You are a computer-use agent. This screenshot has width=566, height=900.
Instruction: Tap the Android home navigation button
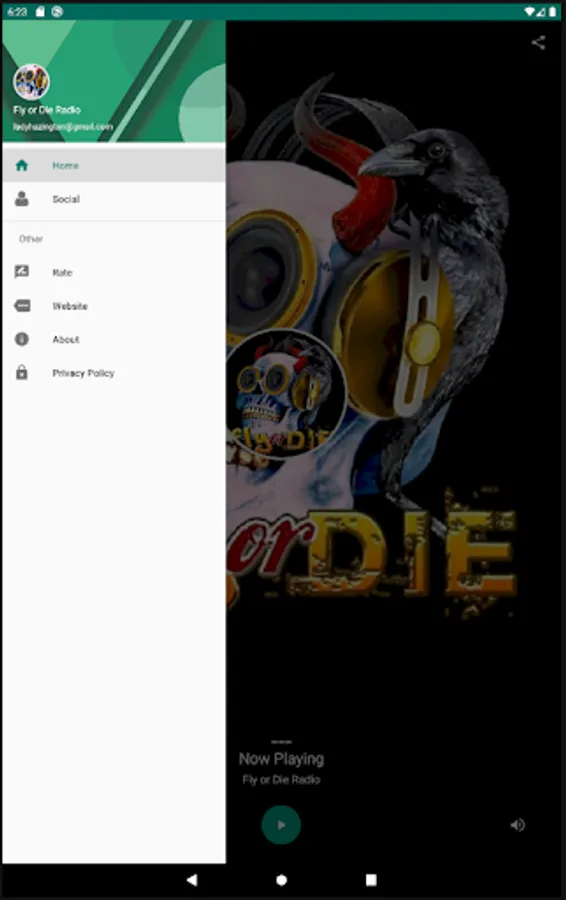coord(281,880)
